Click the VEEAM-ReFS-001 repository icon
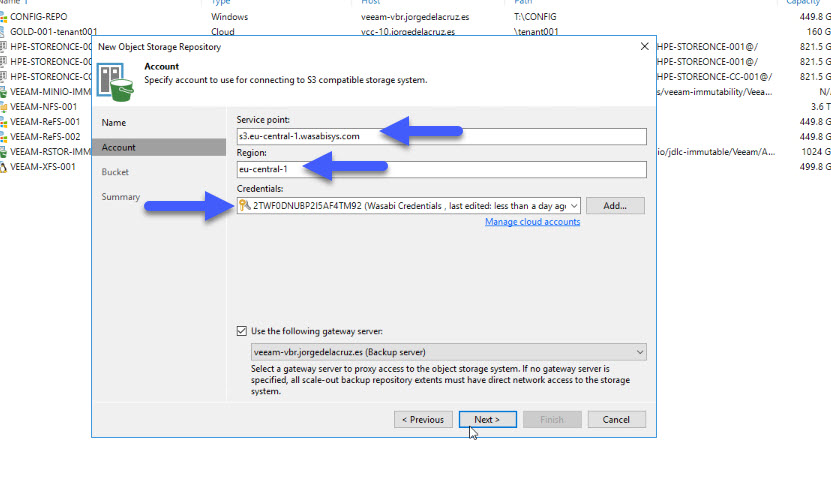 tap(3, 122)
